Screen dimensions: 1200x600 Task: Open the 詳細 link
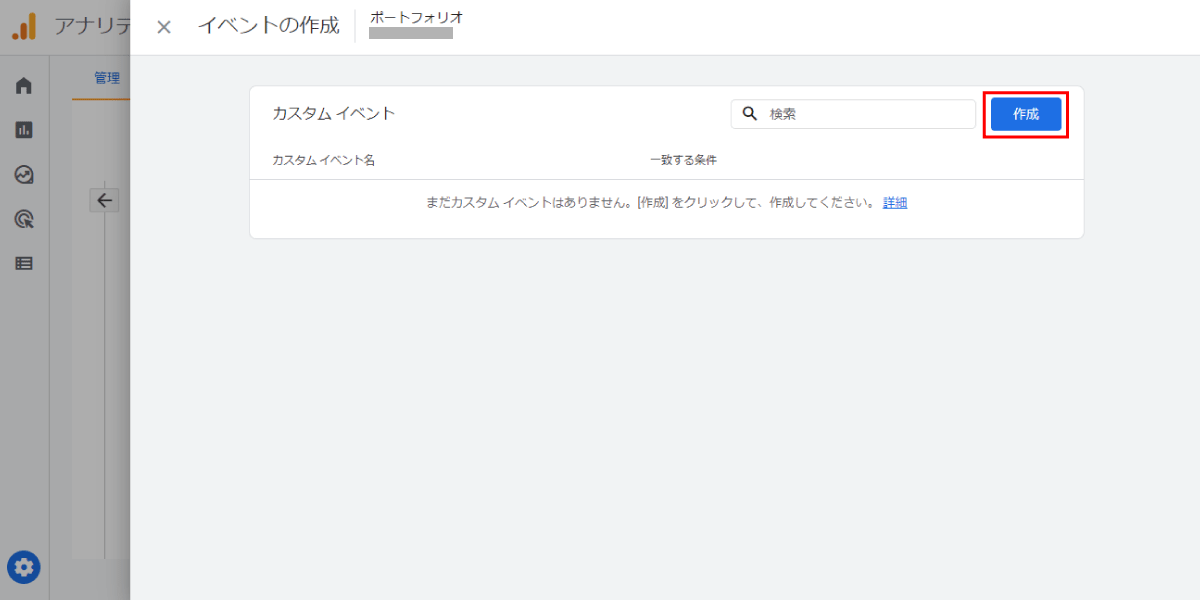(x=895, y=202)
